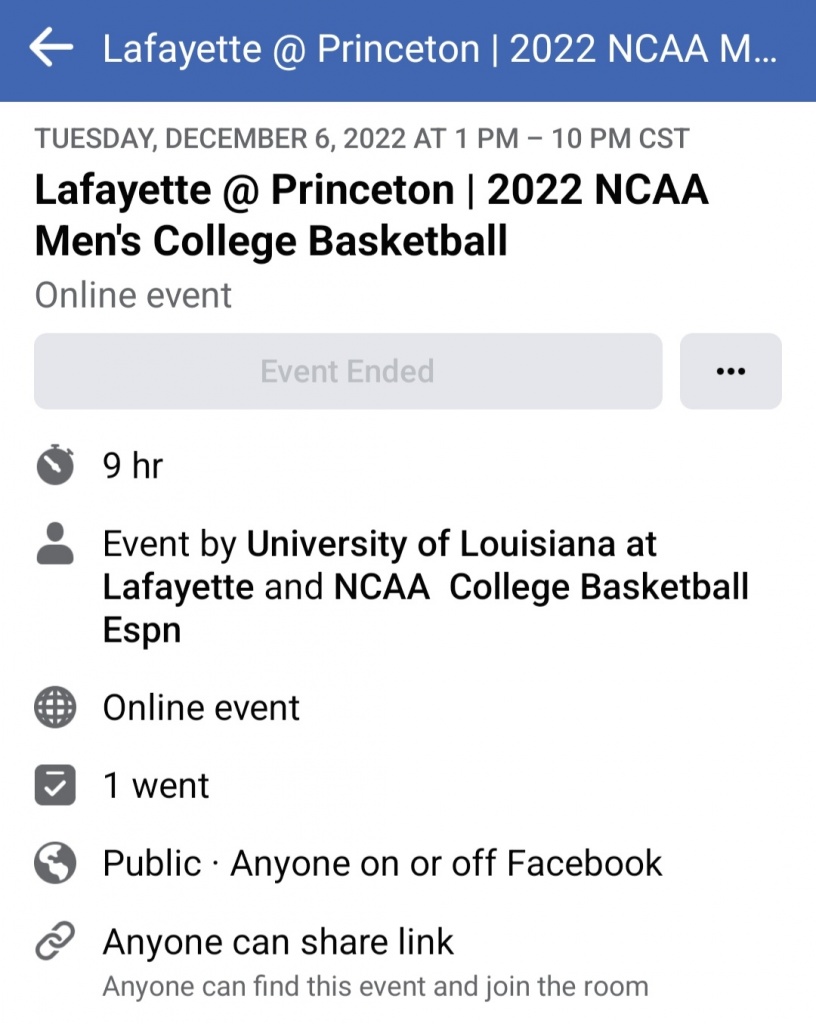Tap the '9 hr' duration text
816x1024 pixels.
(132, 465)
